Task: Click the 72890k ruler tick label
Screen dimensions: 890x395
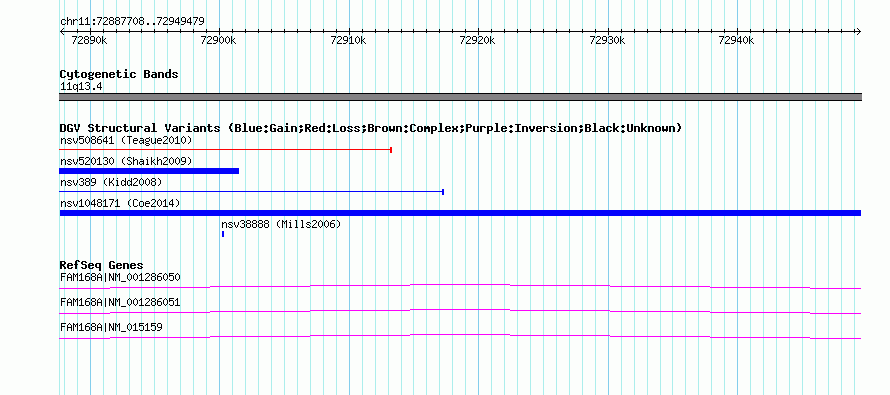Action: click(89, 41)
